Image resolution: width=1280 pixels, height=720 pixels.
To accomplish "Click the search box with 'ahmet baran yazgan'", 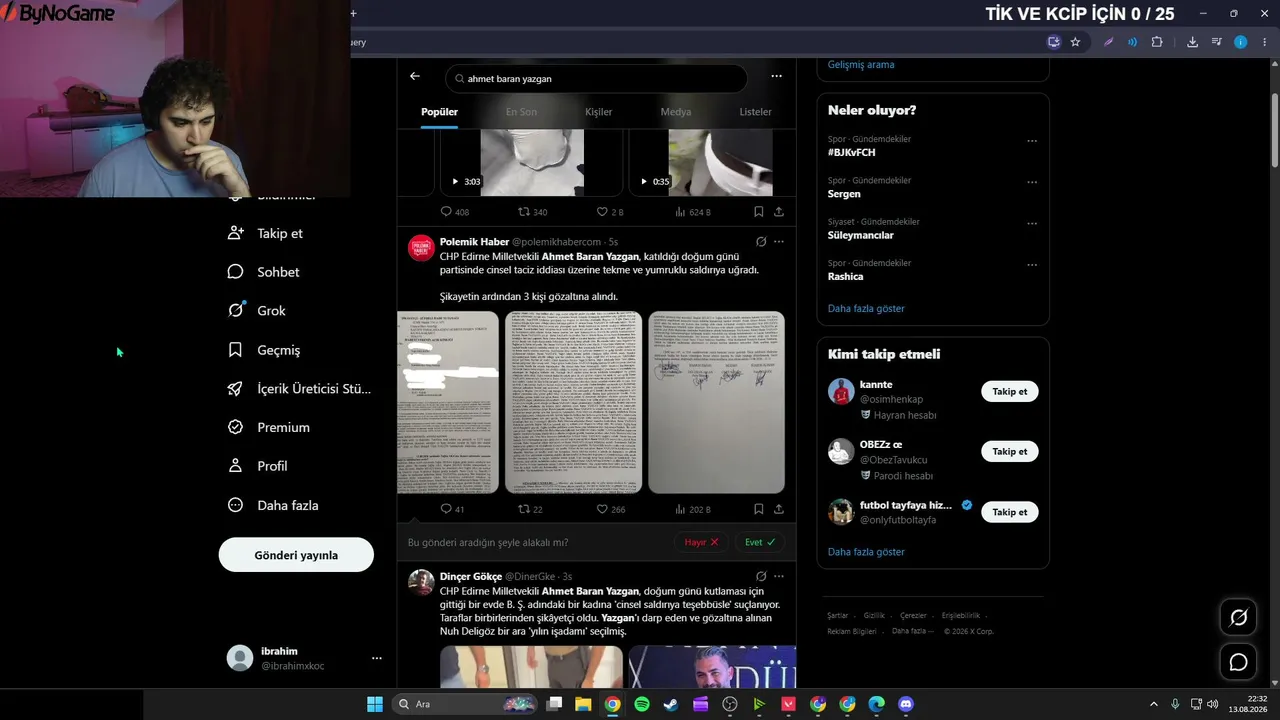I will (x=596, y=78).
